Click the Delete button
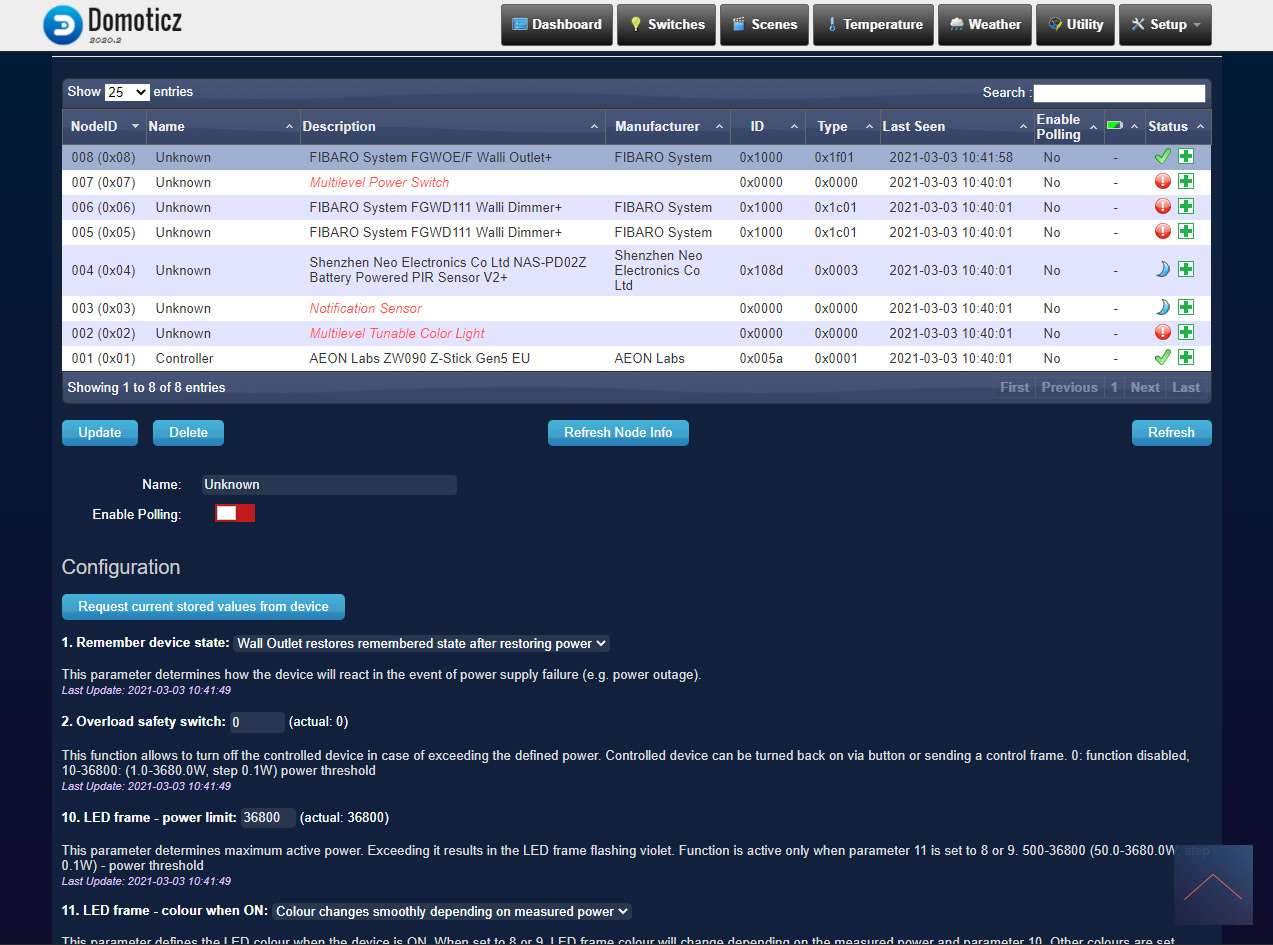Viewport: 1273px width, 945px height. (x=188, y=432)
